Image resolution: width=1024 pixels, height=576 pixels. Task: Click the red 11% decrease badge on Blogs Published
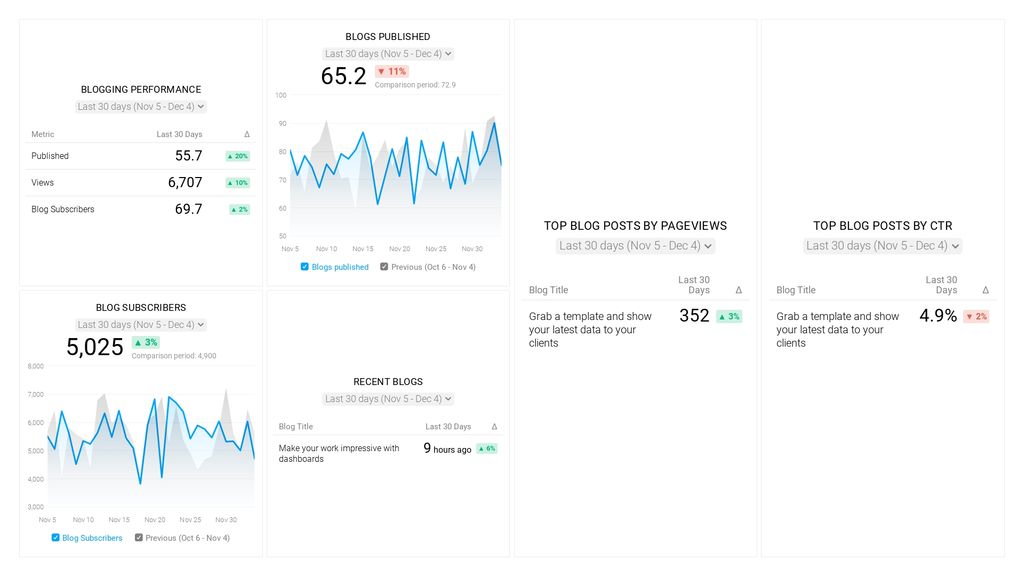pyautogui.click(x=392, y=72)
